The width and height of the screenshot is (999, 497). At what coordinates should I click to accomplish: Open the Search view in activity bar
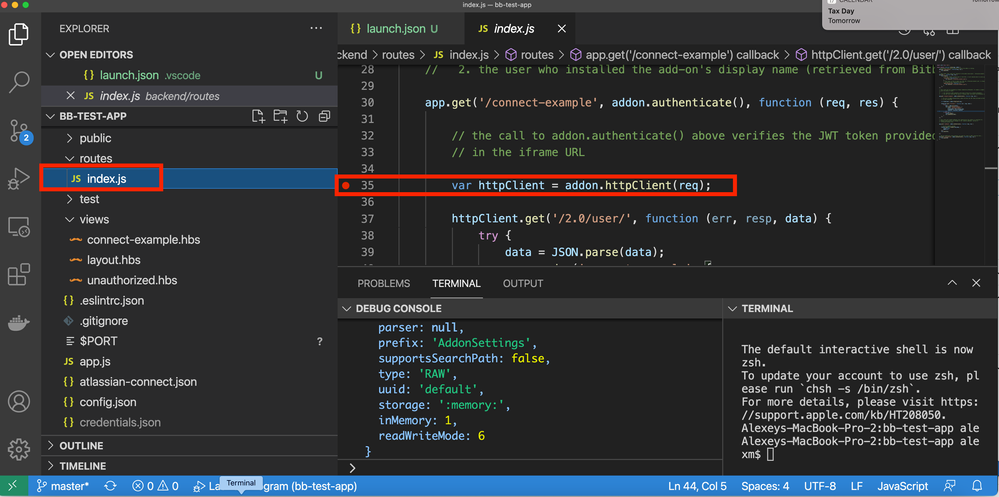tap(19, 82)
